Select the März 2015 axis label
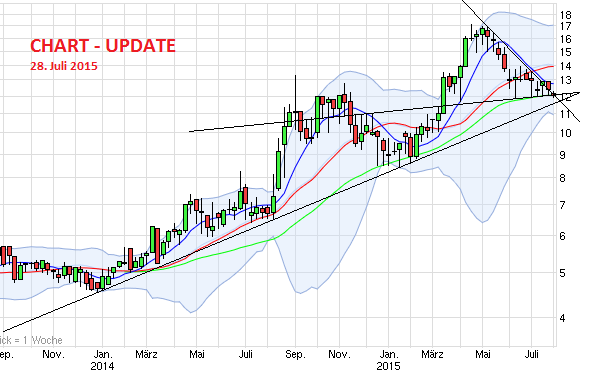 click(432, 355)
